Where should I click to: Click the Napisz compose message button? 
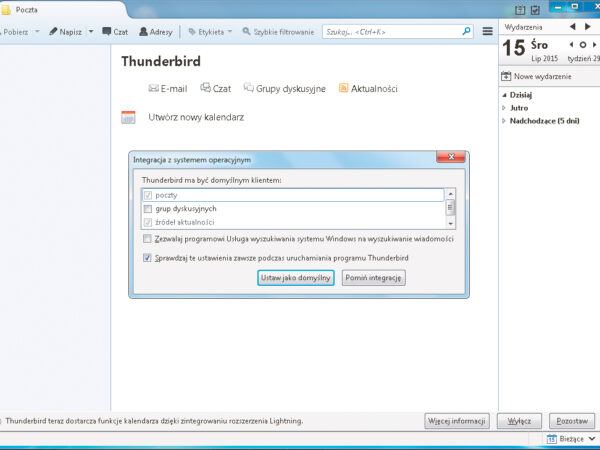click(65, 31)
